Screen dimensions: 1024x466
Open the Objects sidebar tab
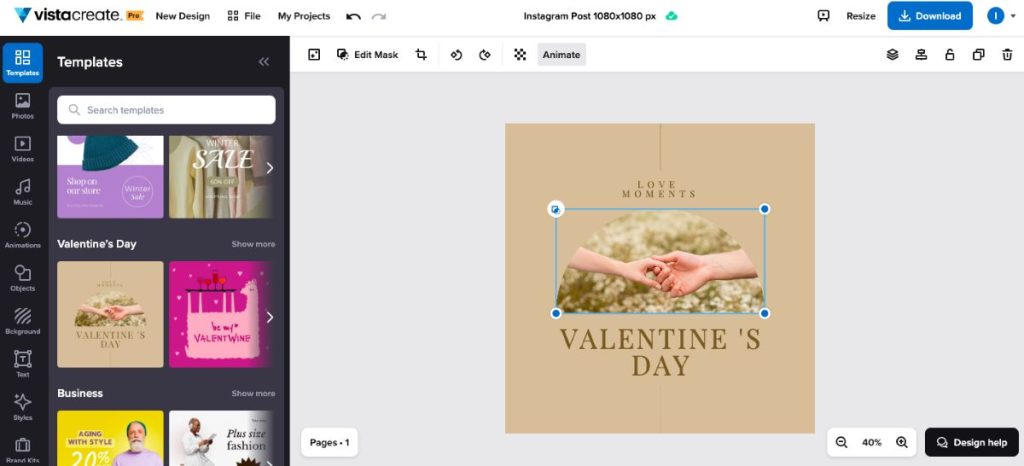pyautogui.click(x=23, y=278)
